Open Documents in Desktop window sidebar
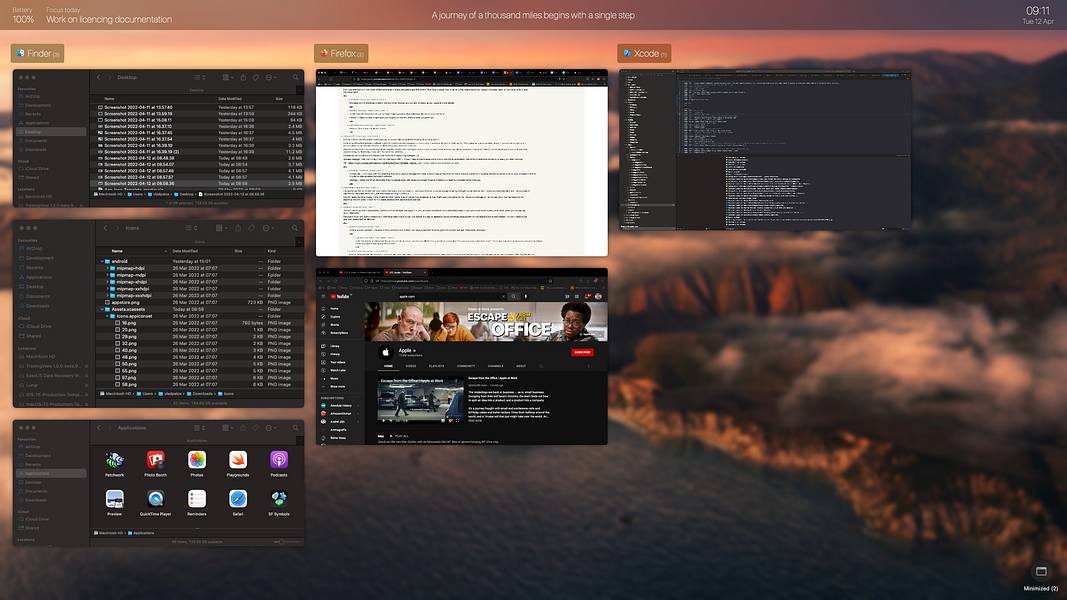The height and width of the screenshot is (600, 1067). [x=36, y=141]
